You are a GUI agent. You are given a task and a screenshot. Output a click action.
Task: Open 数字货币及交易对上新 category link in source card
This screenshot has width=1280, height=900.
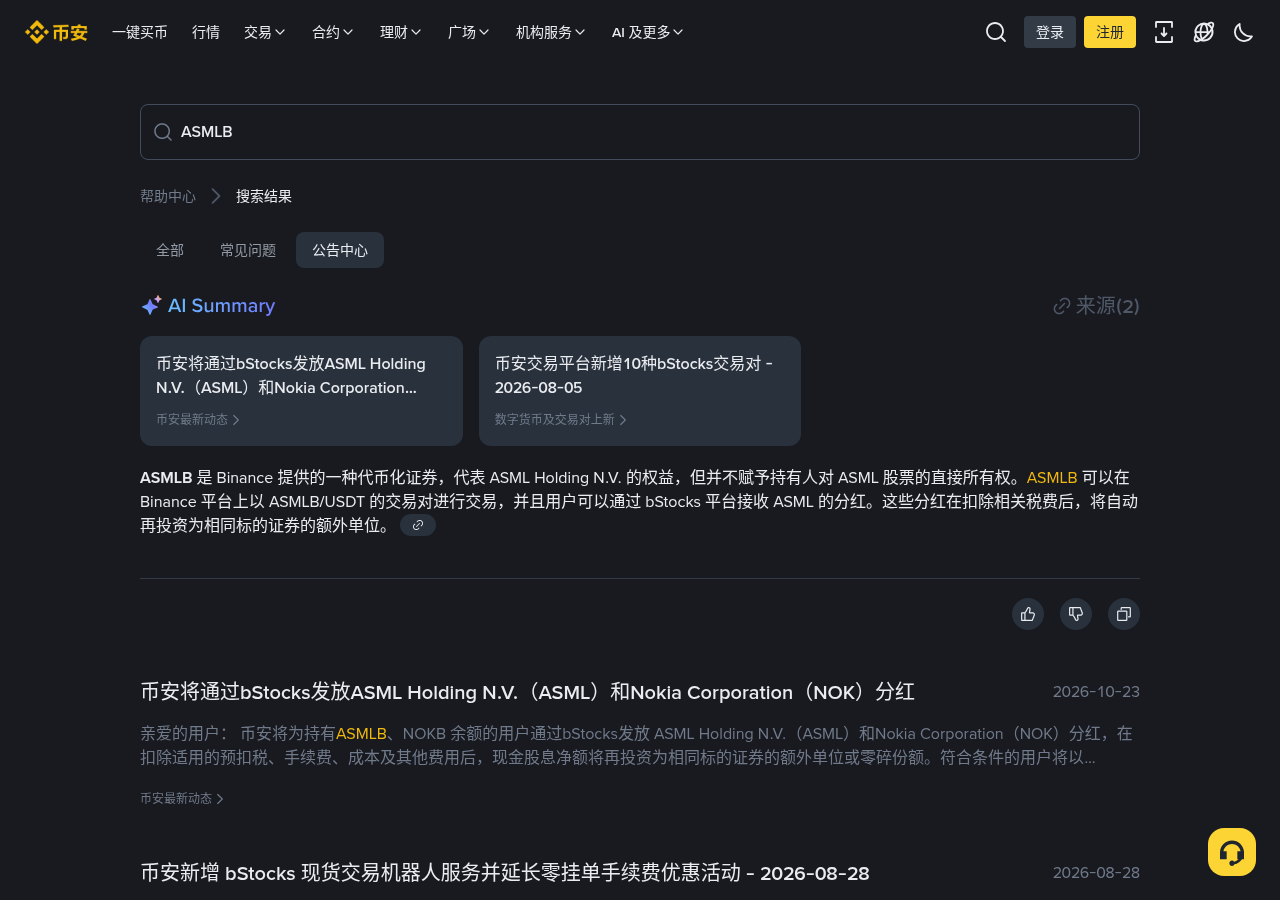pos(561,420)
